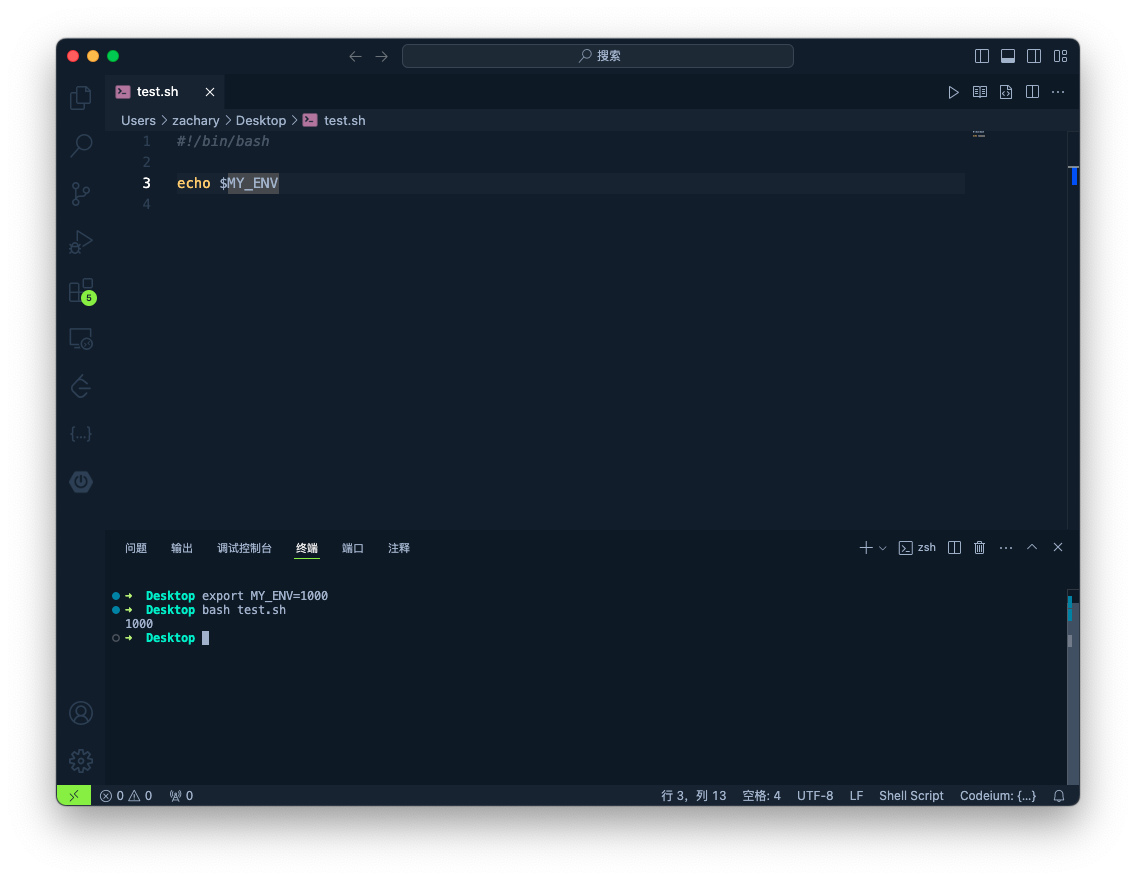Click the zachary breadcrumb
The height and width of the screenshot is (880, 1136).
(x=196, y=121)
